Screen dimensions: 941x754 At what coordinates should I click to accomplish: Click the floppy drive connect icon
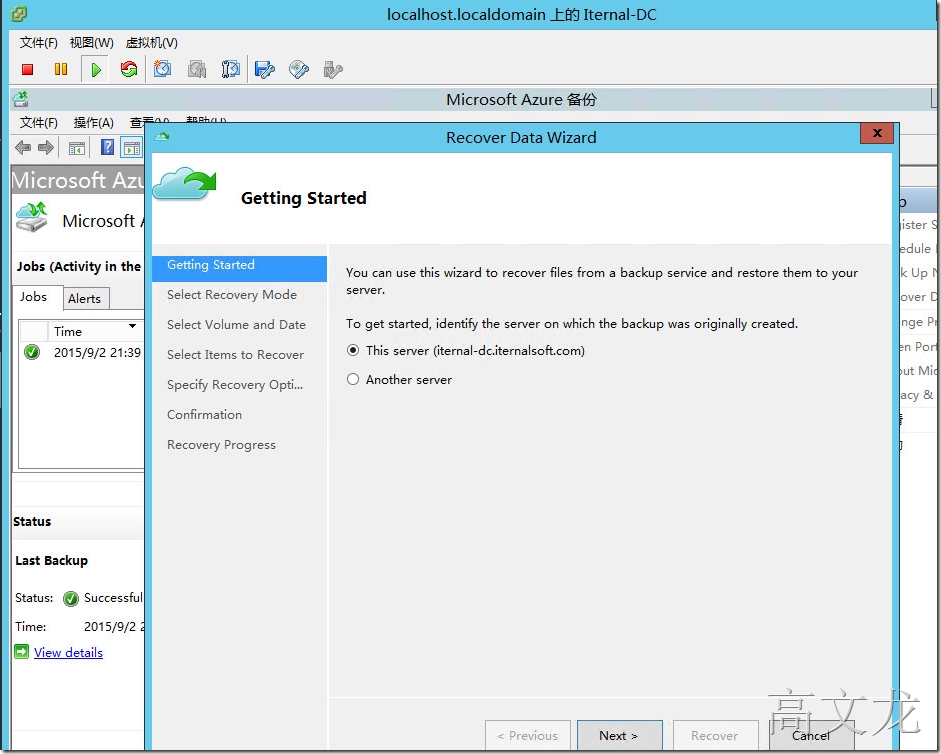pyautogui.click(x=264, y=70)
